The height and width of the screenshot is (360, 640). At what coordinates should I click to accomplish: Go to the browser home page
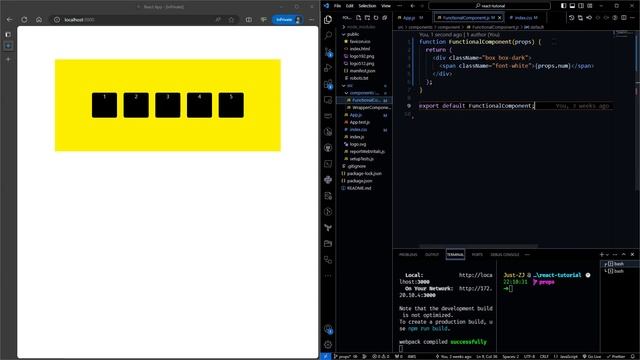[x=39, y=20]
